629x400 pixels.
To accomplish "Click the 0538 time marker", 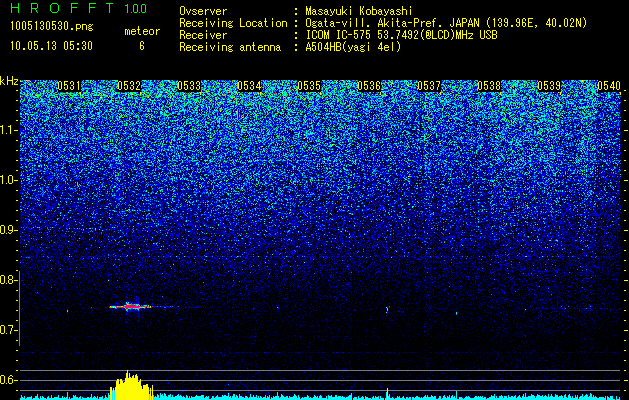I will (x=489, y=86).
